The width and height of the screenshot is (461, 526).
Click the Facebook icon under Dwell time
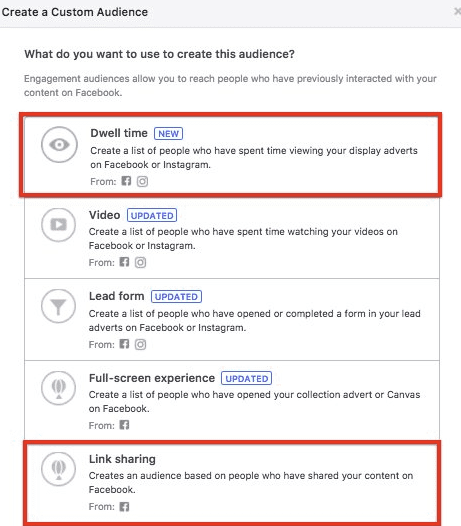(x=126, y=181)
